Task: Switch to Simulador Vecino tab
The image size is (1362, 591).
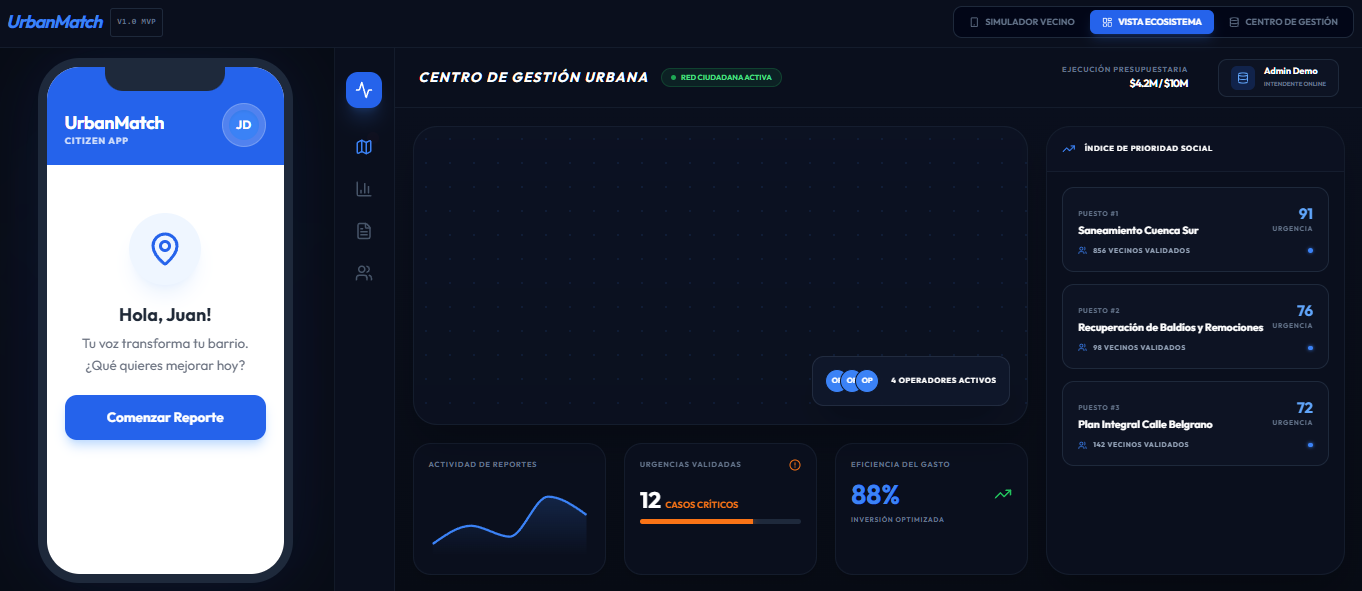Action: 1022,22
